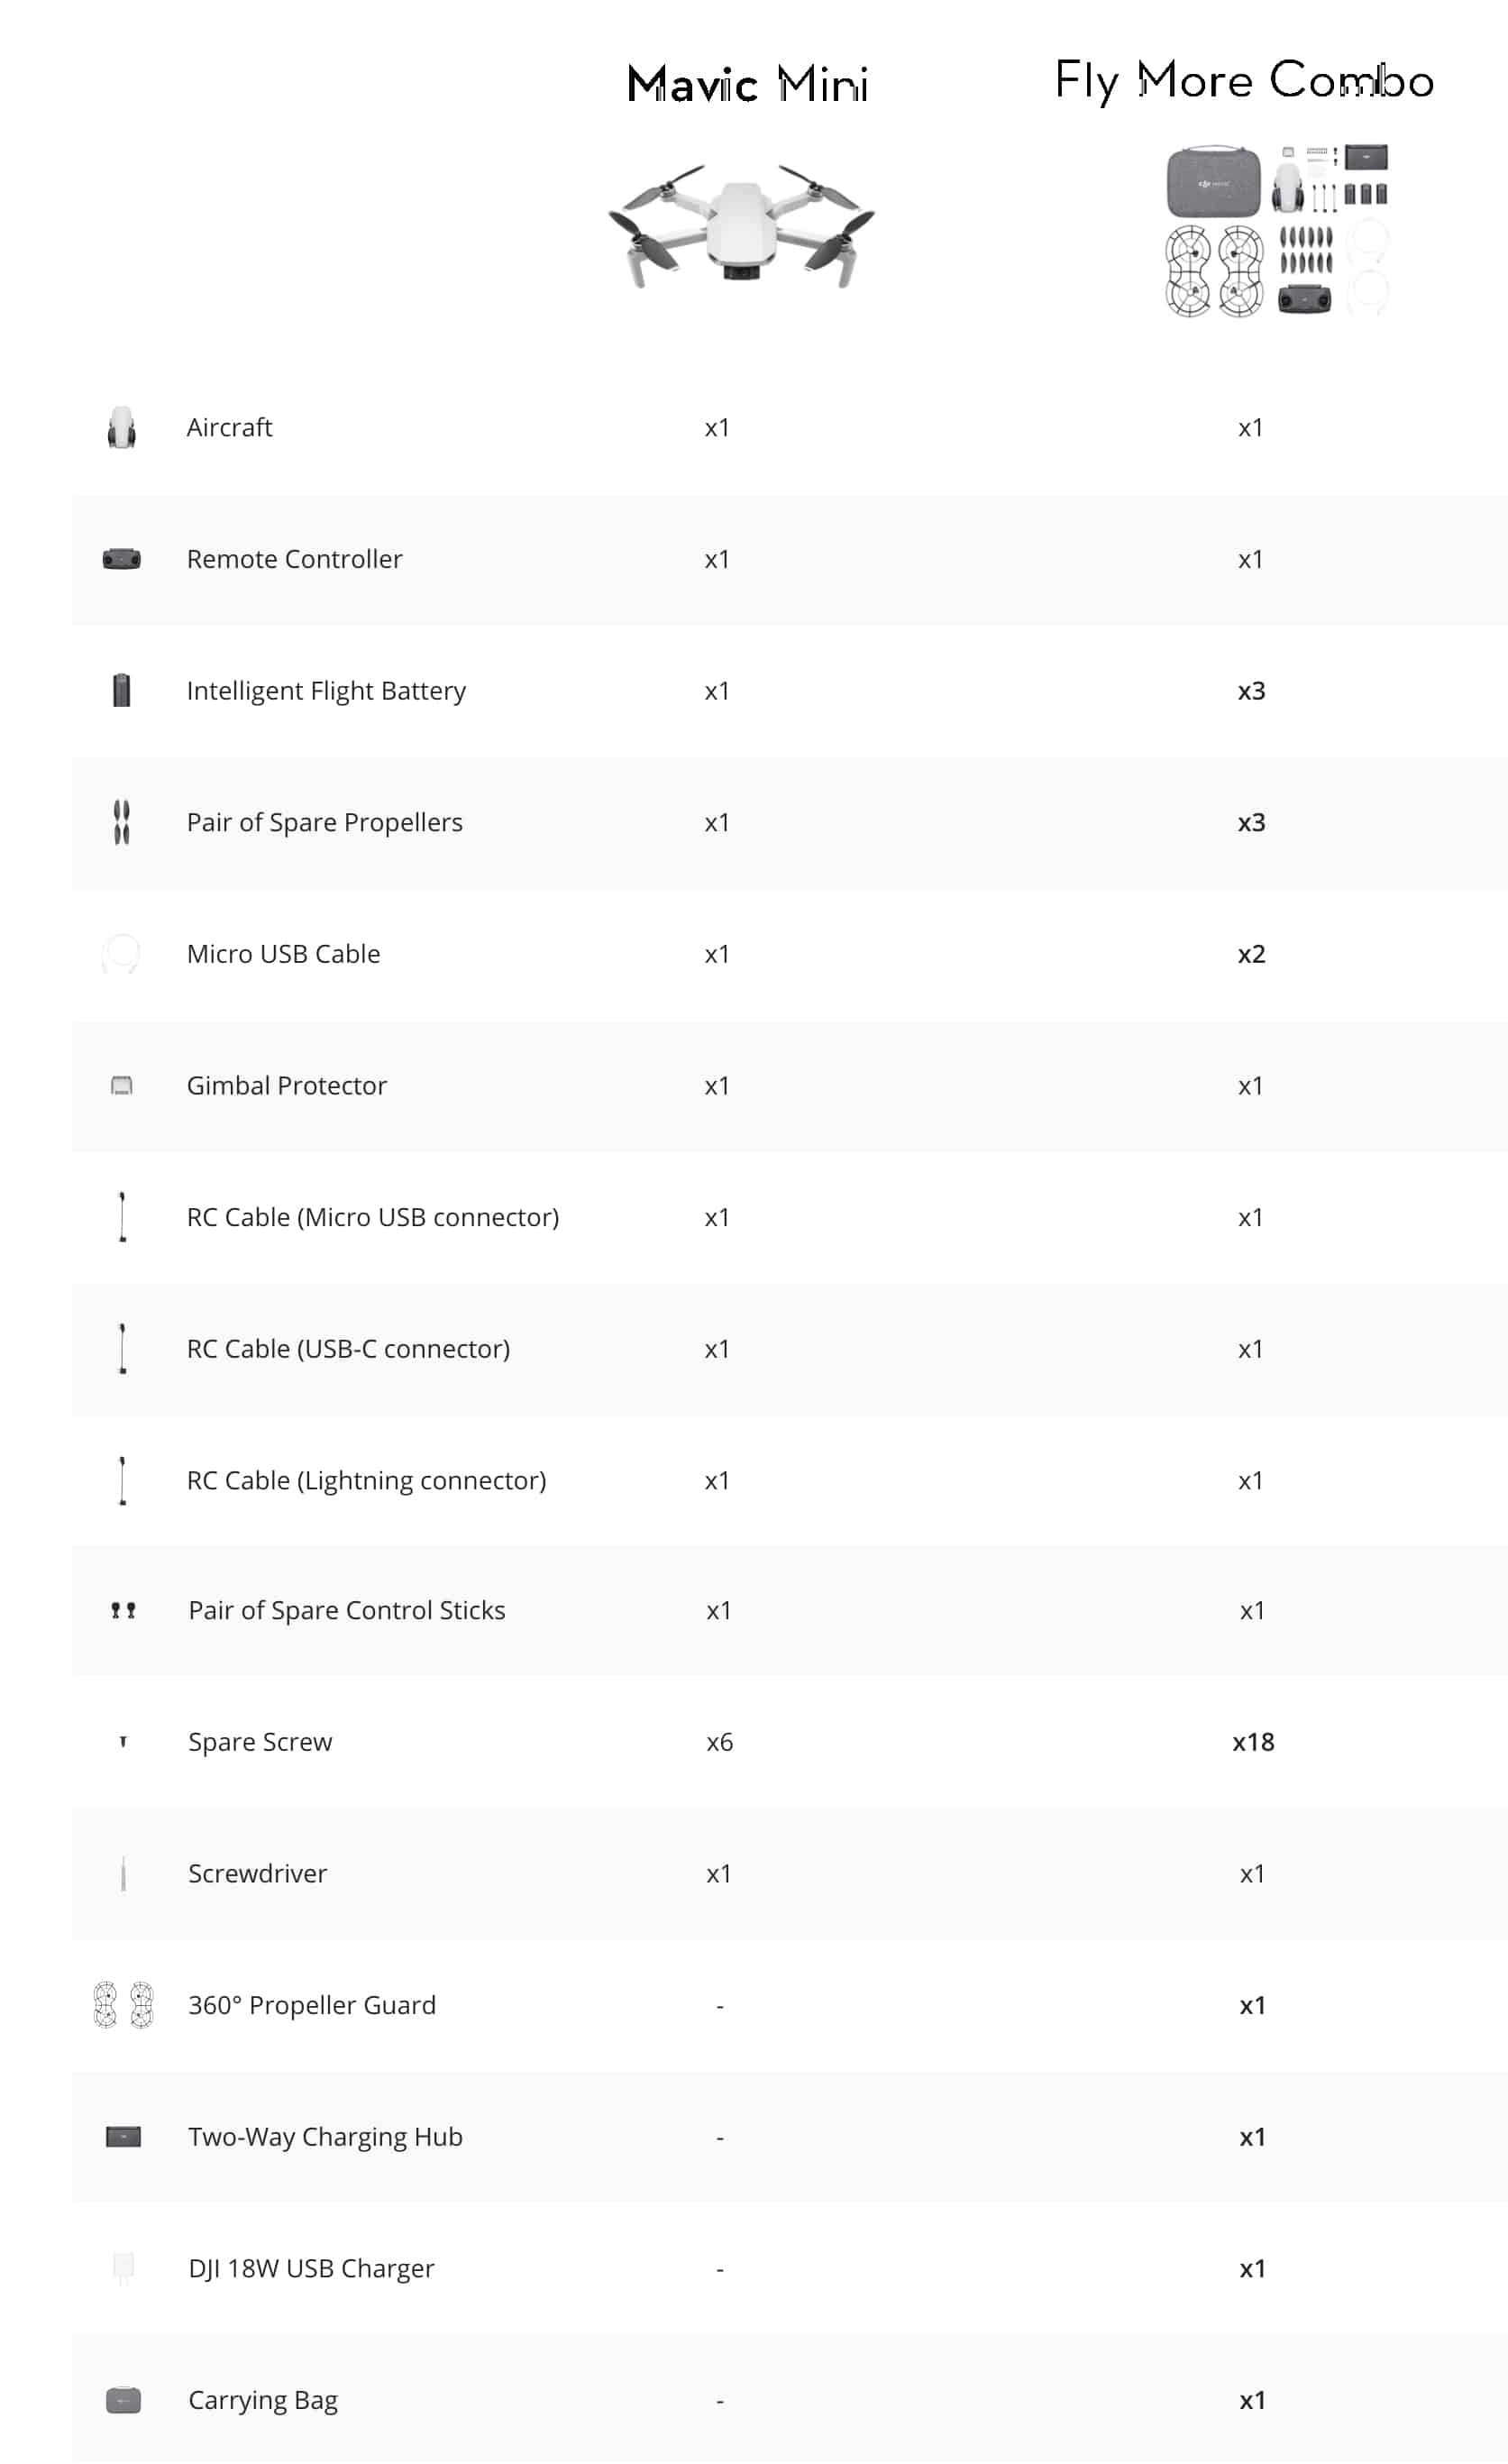
Task: Select the Intelligent Flight Battery icon
Action: coord(122,690)
